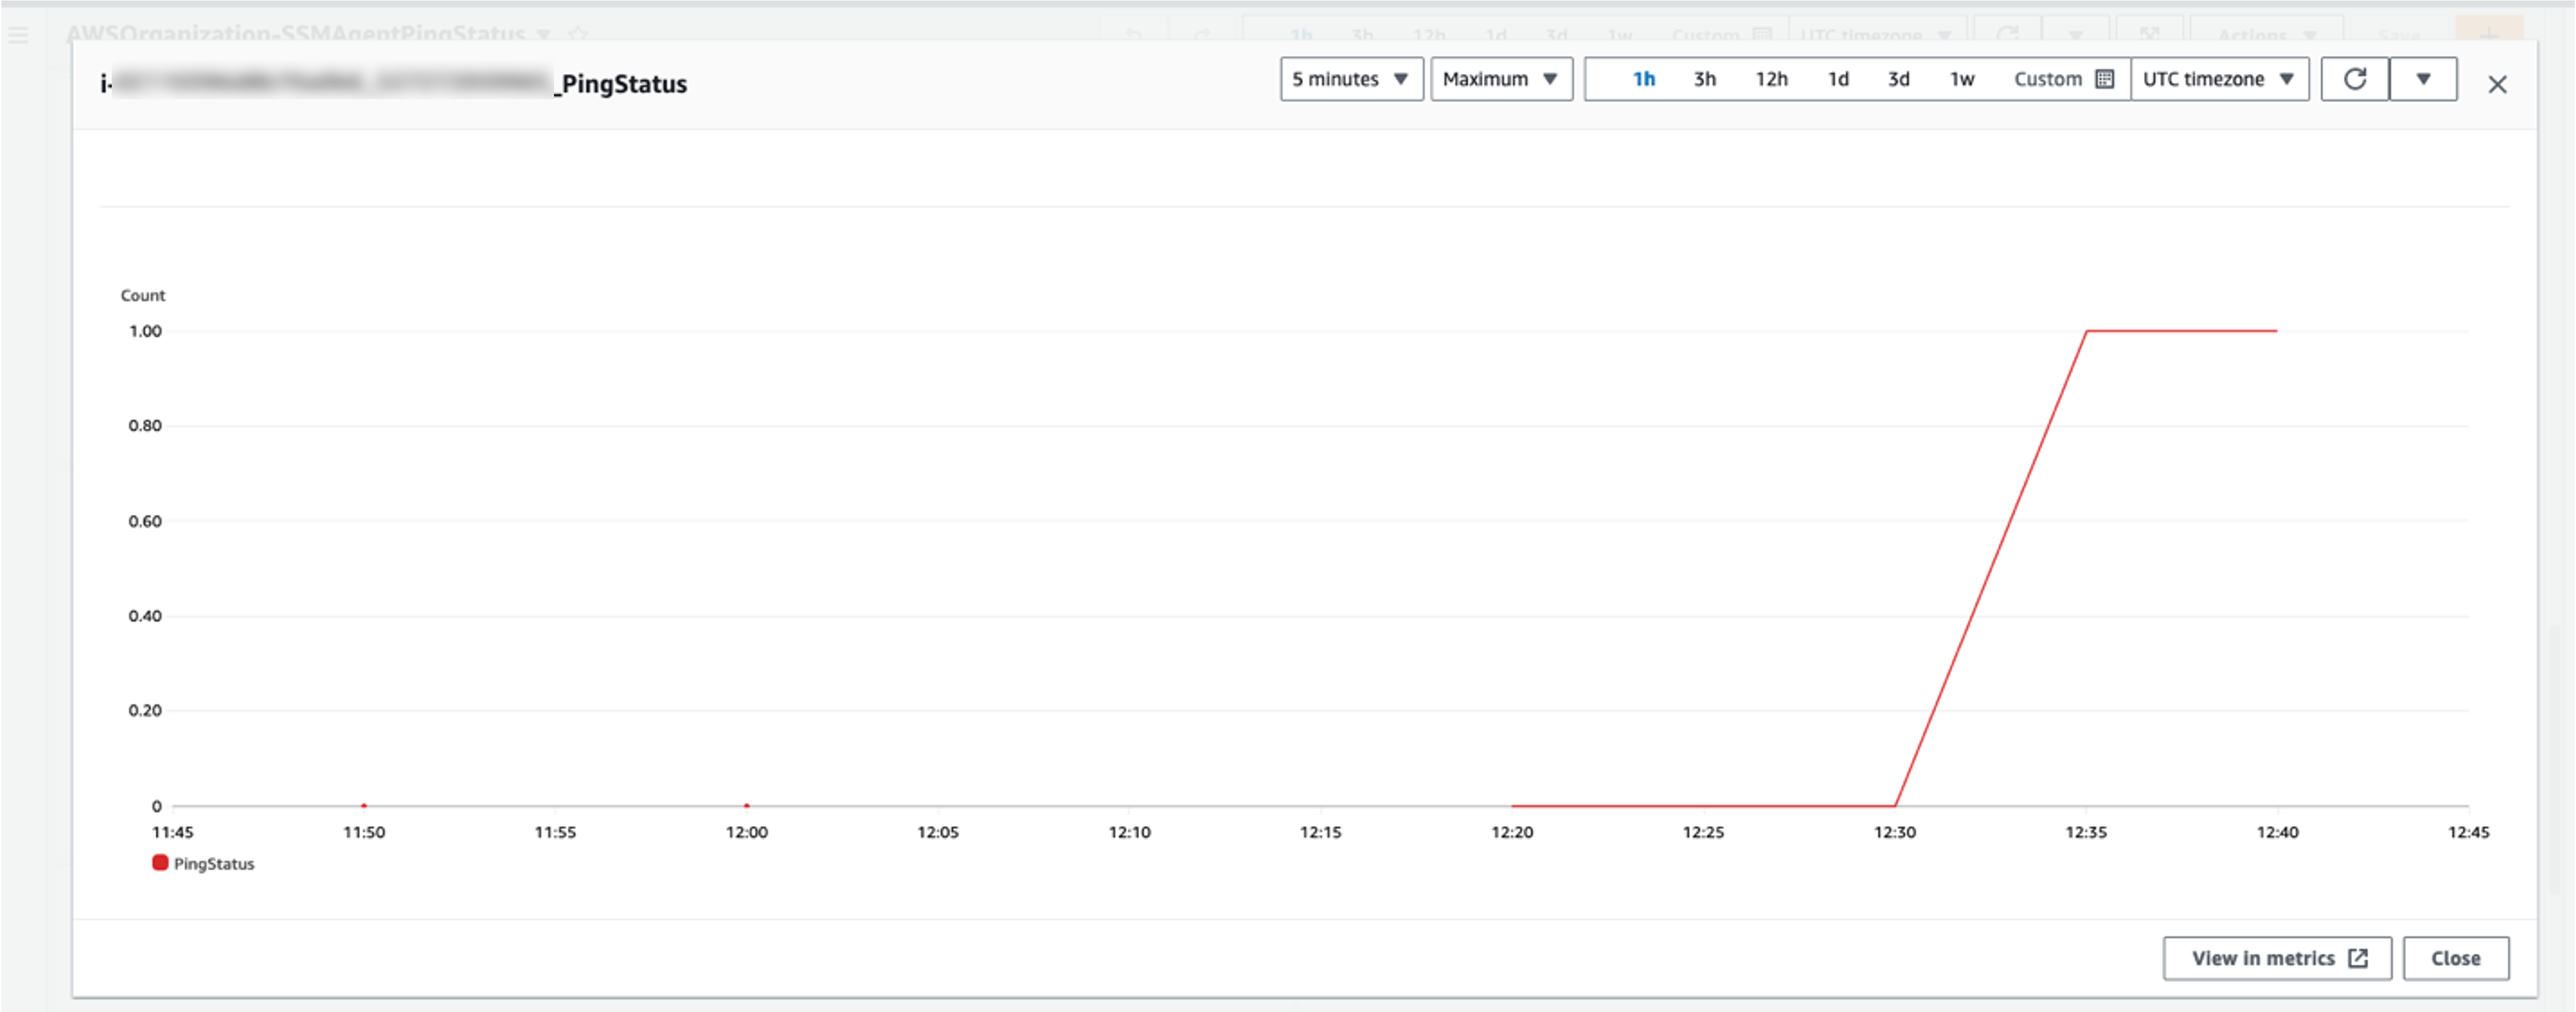Click the star icon next to the dashboard title
The image size is (2576, 1012).
pyautogui.click(x=578, y=34)
